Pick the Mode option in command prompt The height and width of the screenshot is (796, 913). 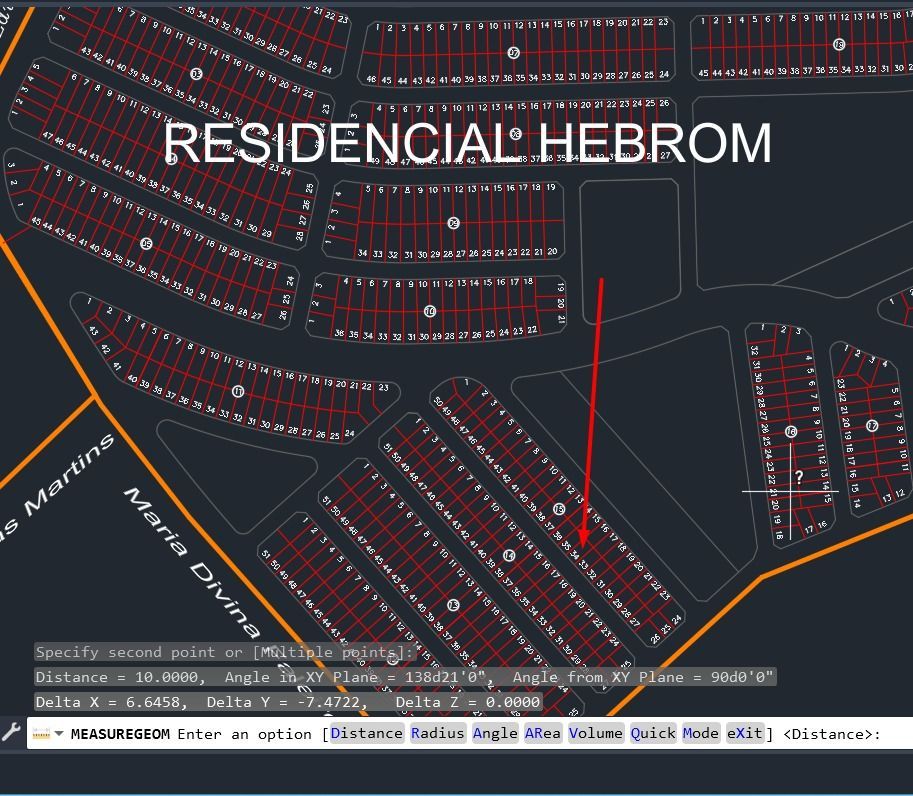(700, 733)
